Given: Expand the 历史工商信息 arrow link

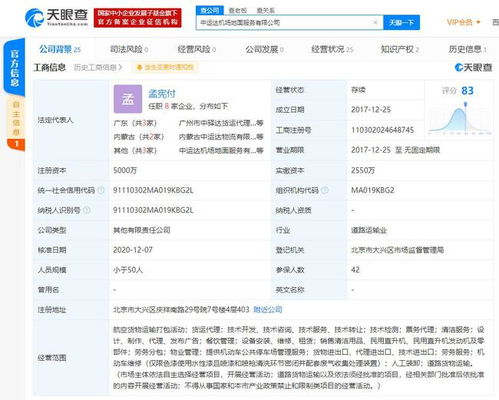Looking at the screenshot, I should (98, 68).
